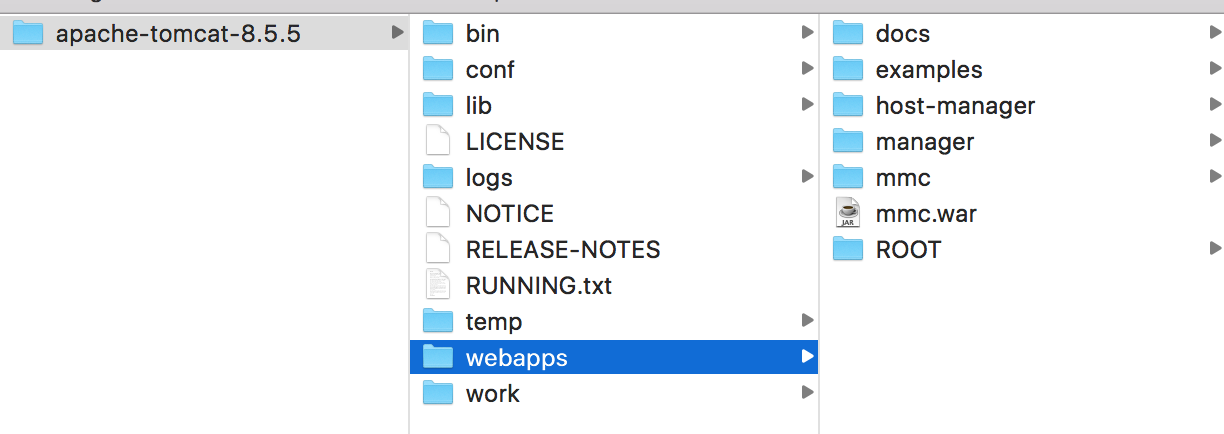Click the examples folder icon

pos(848,70)
